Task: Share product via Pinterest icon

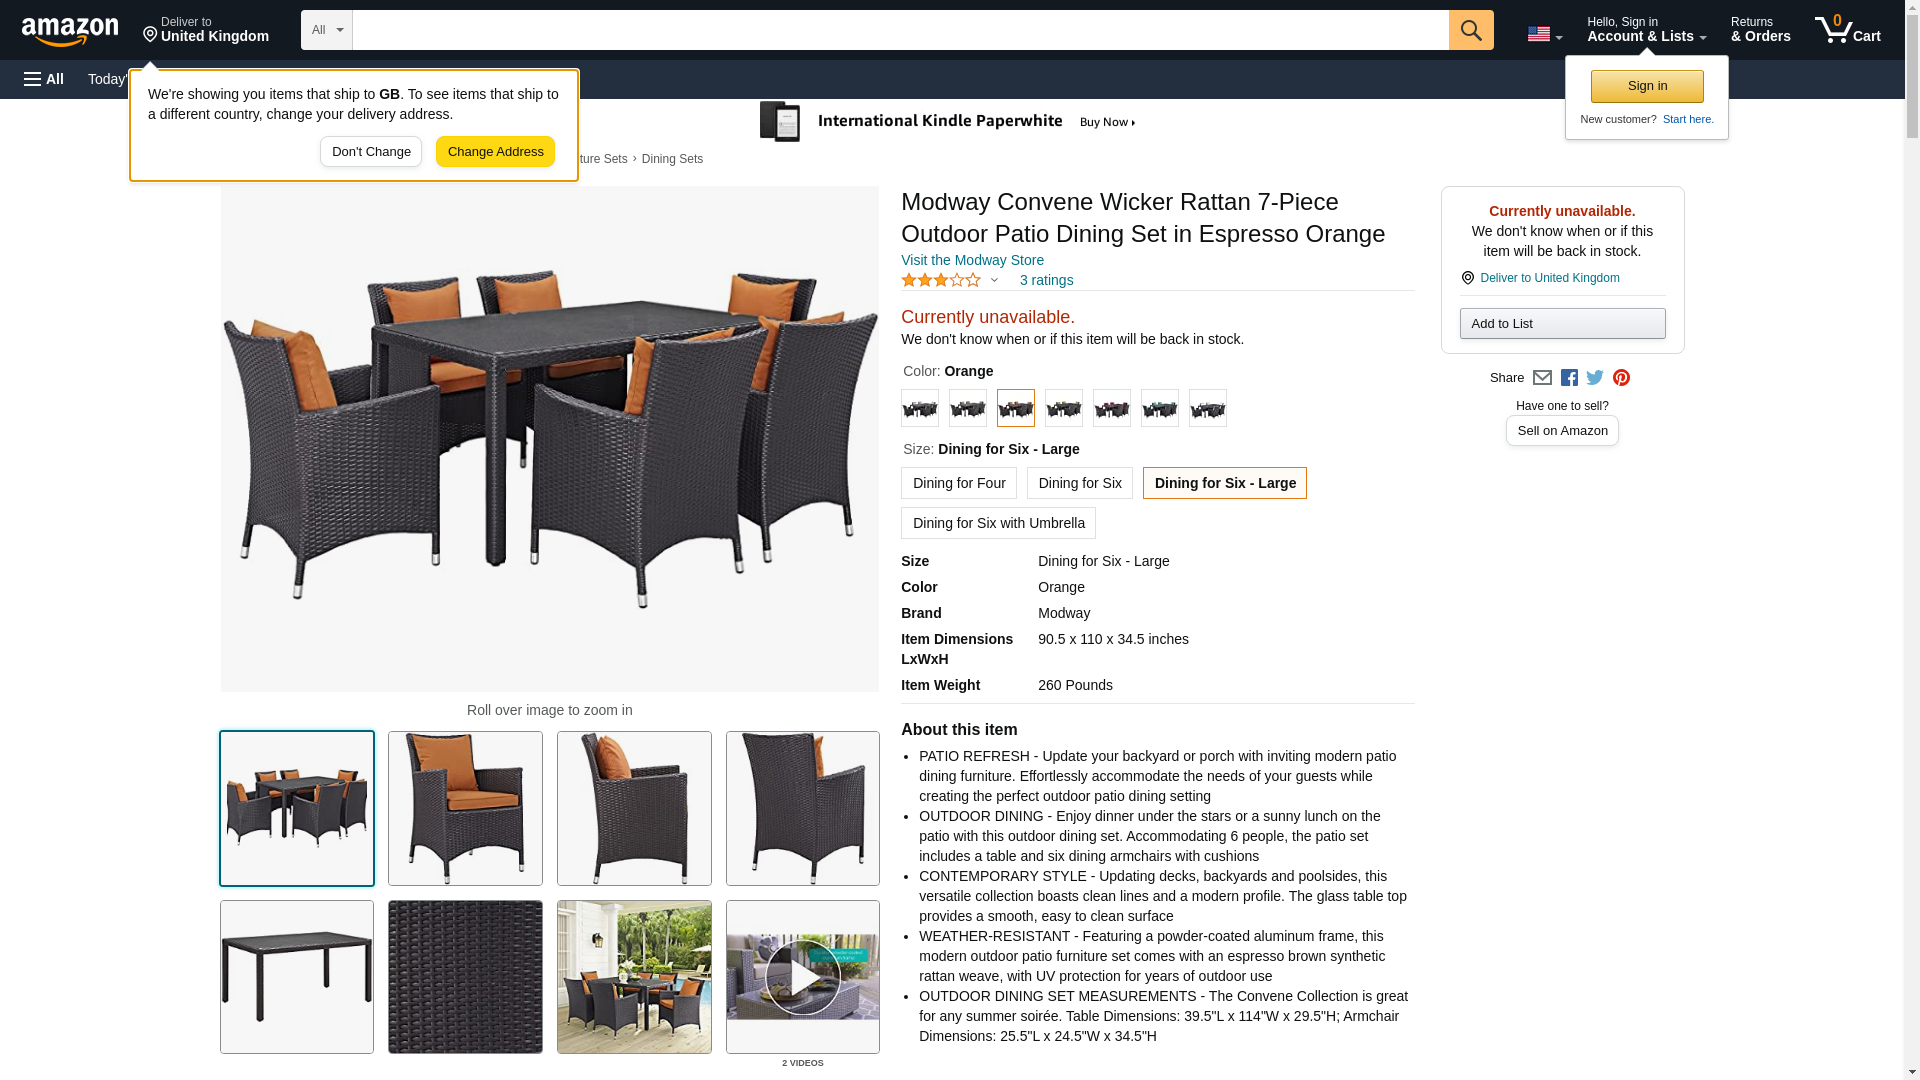Action: pyautogui.click(x=1621, y=378)
